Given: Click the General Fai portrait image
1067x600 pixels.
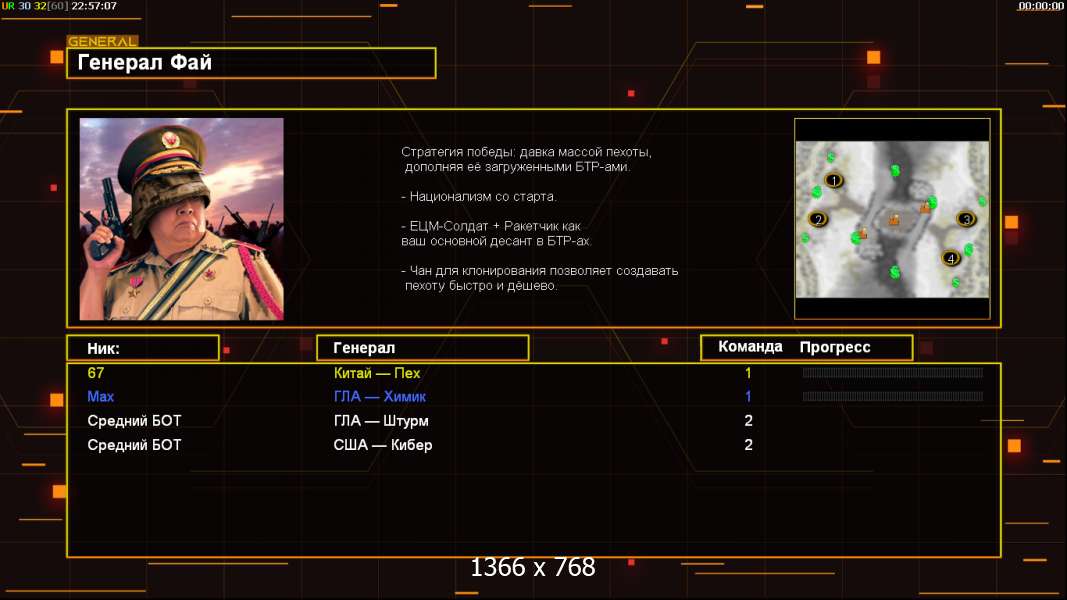Looking at the screenshot, I should pos(182,219).
